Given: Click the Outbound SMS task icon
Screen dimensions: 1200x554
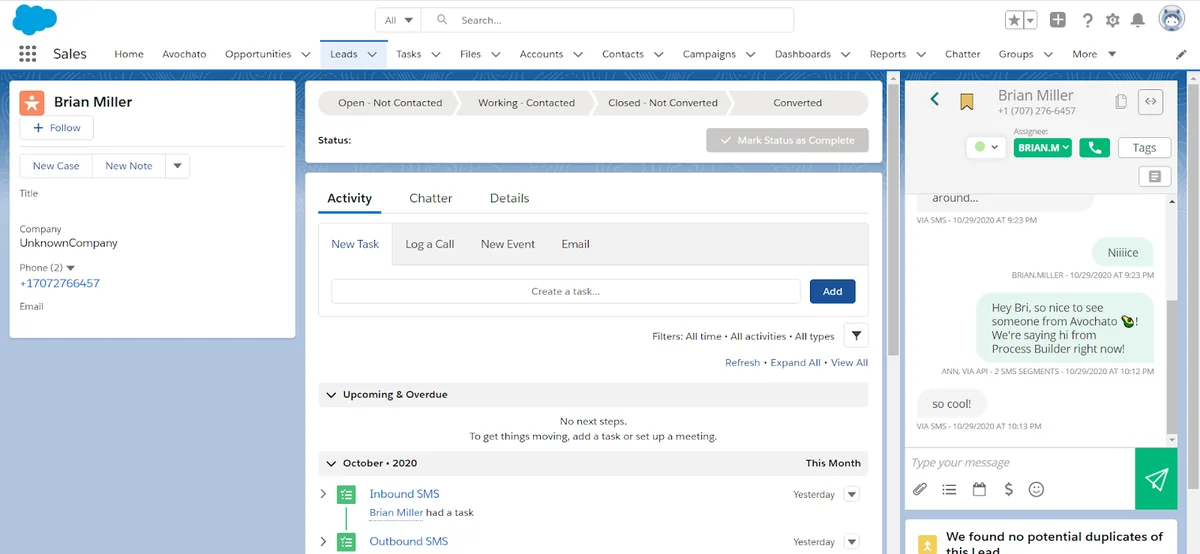Looking at the screenshot, I should (x=346, y=542).
